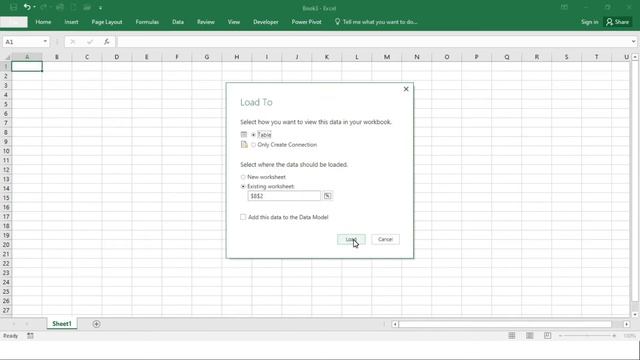Image resolution: width=640 pixels, height=360 pixels.
Task: Click vertical scrollbar up arrow
Action: point(635,57)
